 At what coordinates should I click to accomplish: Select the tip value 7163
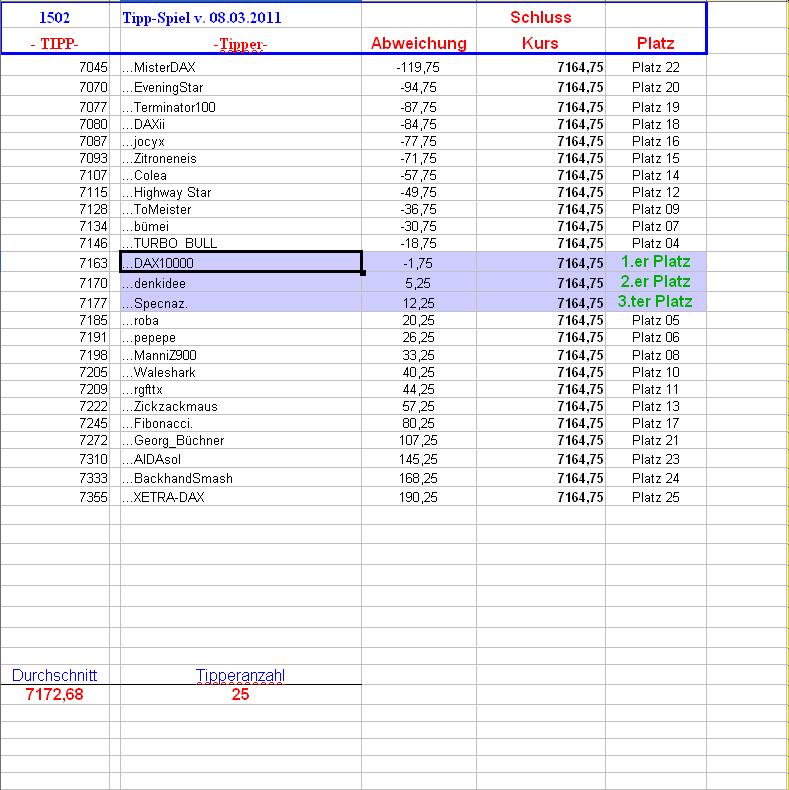pos(93,262)
